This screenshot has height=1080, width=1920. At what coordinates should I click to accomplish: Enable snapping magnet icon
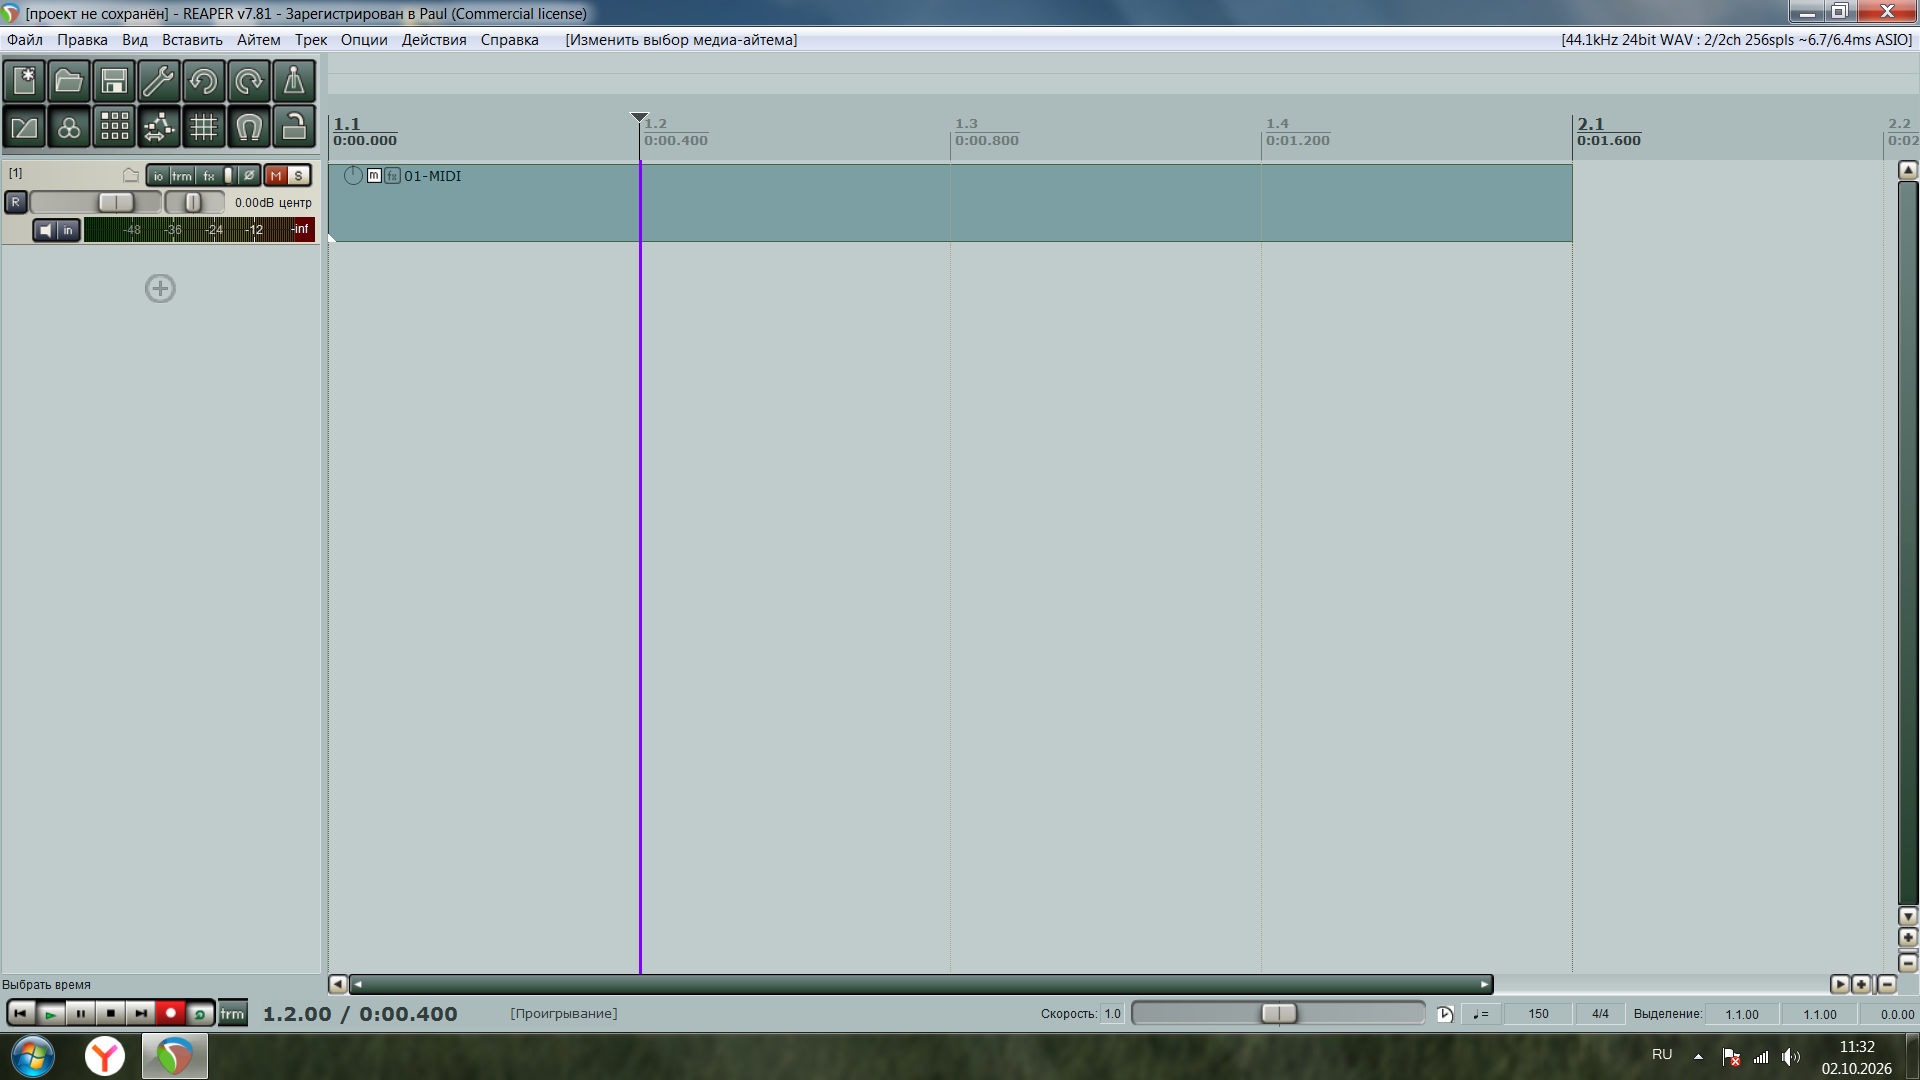(249, 127)
